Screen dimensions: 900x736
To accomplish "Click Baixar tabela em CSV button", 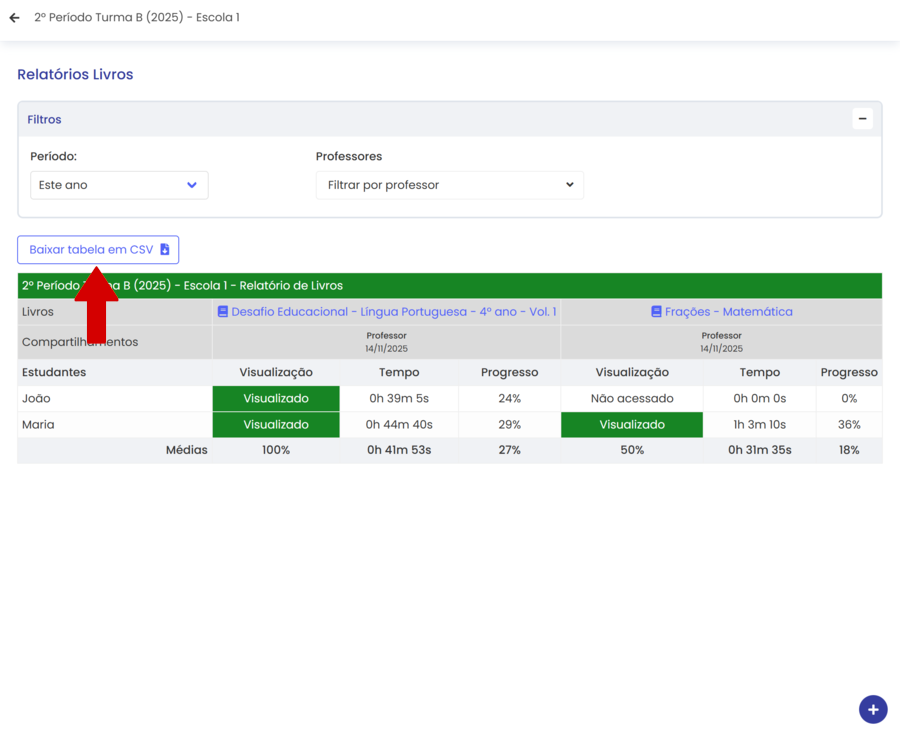I will (x=91, y=250).
